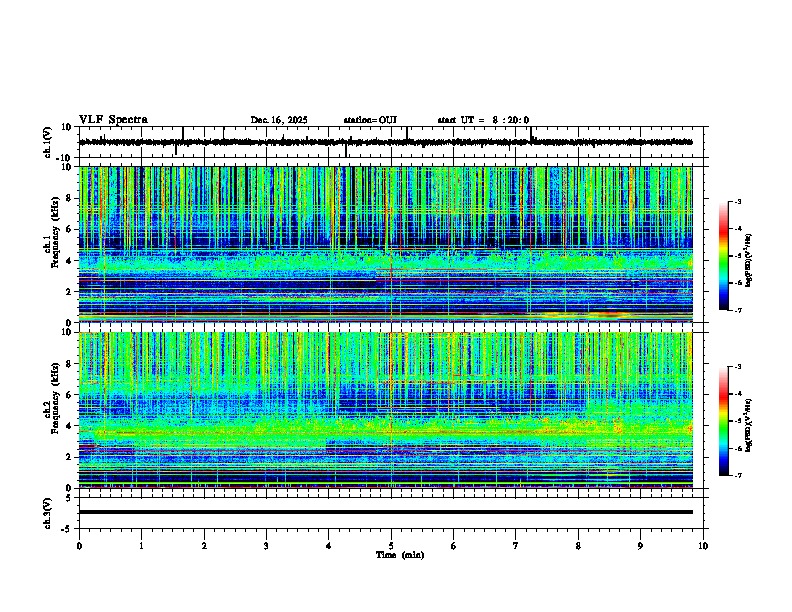The width and height of the screenshot is (792, 612).
Task: Click the "Time (min)" axis label
Action: point(400,555)
